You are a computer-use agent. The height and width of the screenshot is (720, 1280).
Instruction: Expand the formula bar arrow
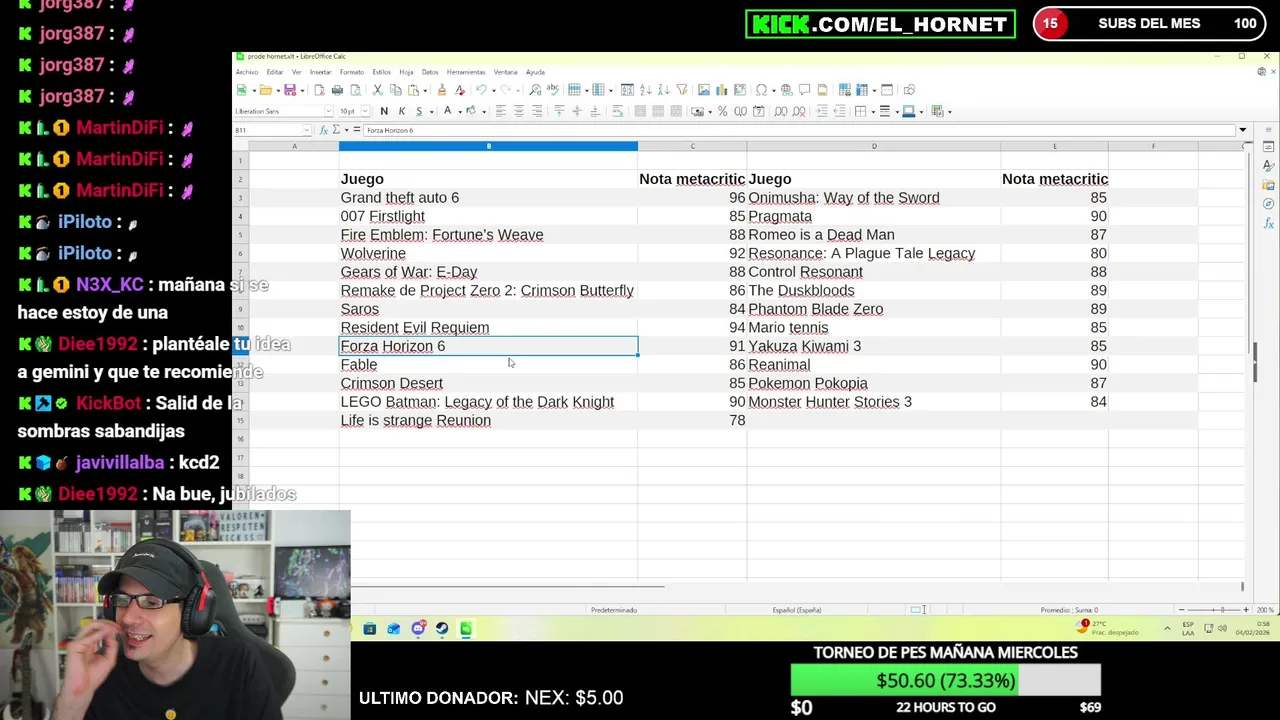[x=1242, y=130]
